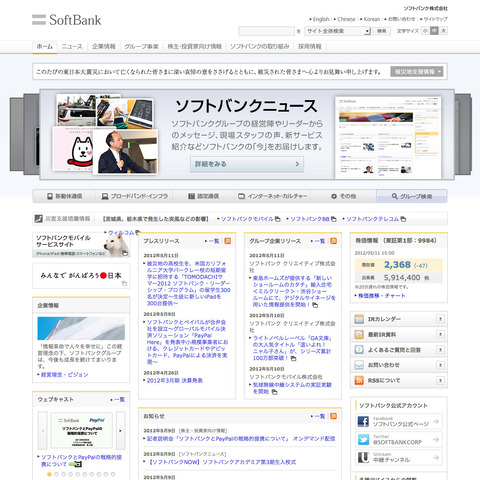Set text size to 小
The width and height of the screenshot is (480, 480).
click(x=425, y=31)
